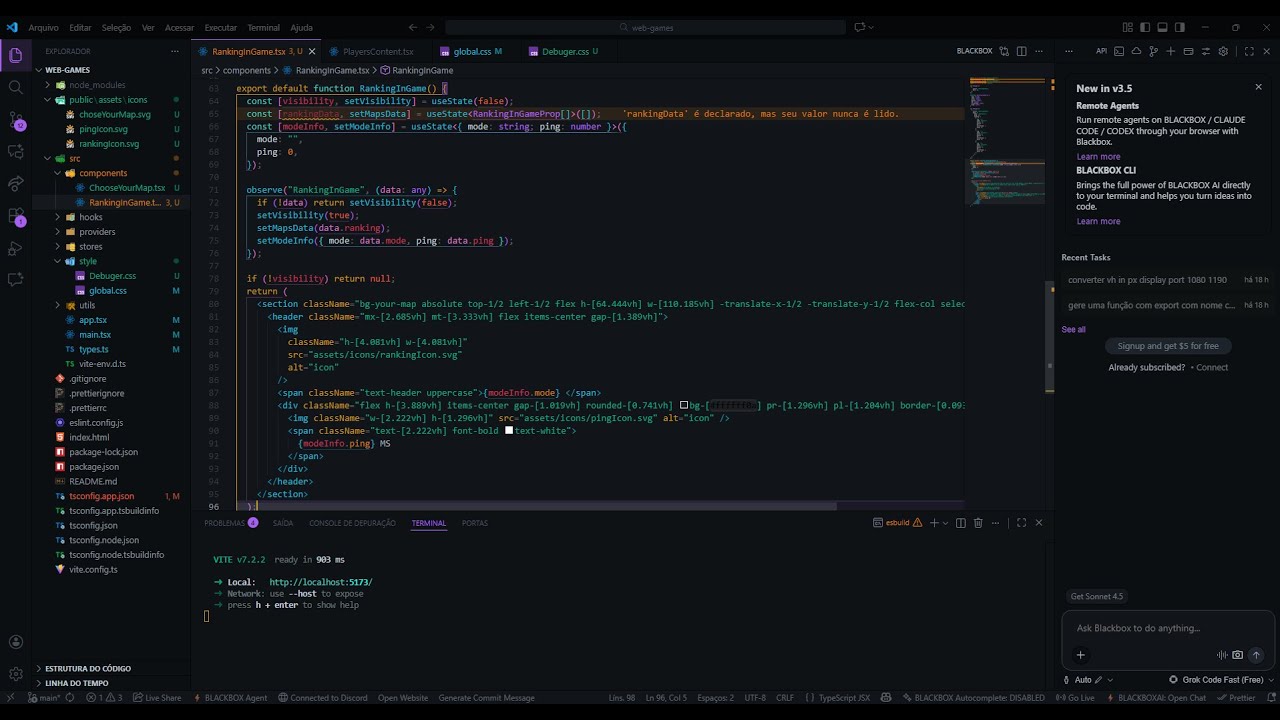Click the white swatch before text-white
Image resolution: width=1280 pixels, height=720 pixels.
click(509, 431)
